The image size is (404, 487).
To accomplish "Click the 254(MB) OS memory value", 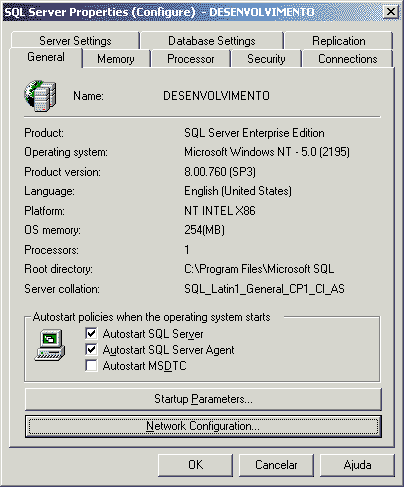I will click(204, 230).
